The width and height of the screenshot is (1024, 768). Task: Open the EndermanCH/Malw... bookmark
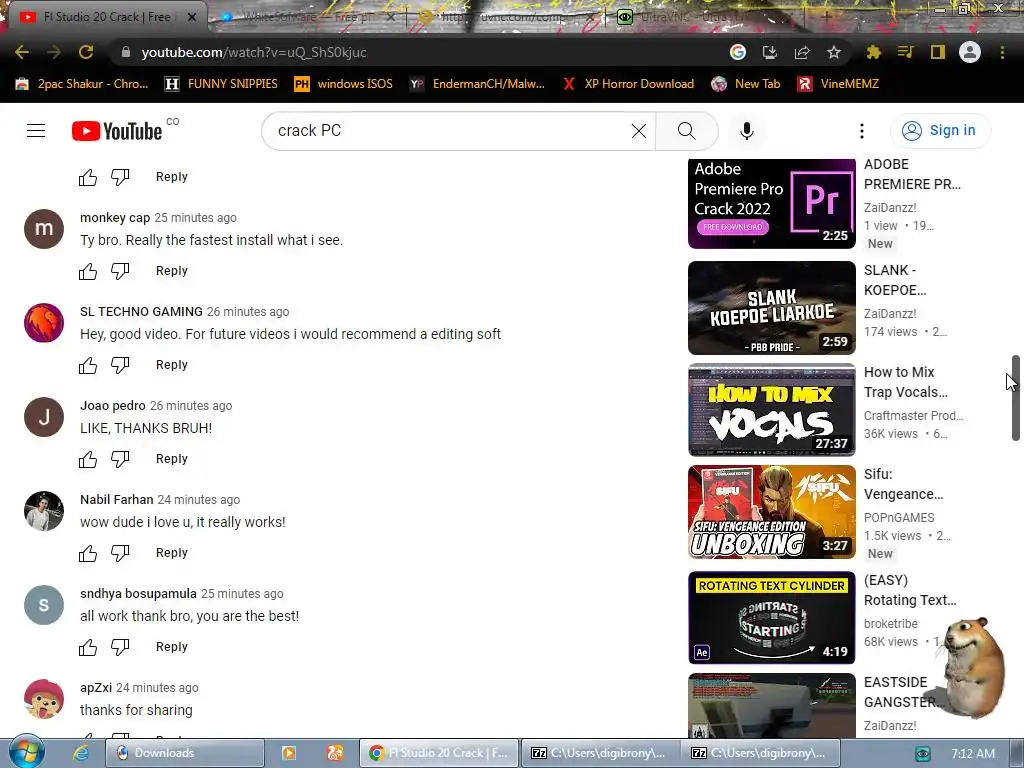[x=477, y=84]
